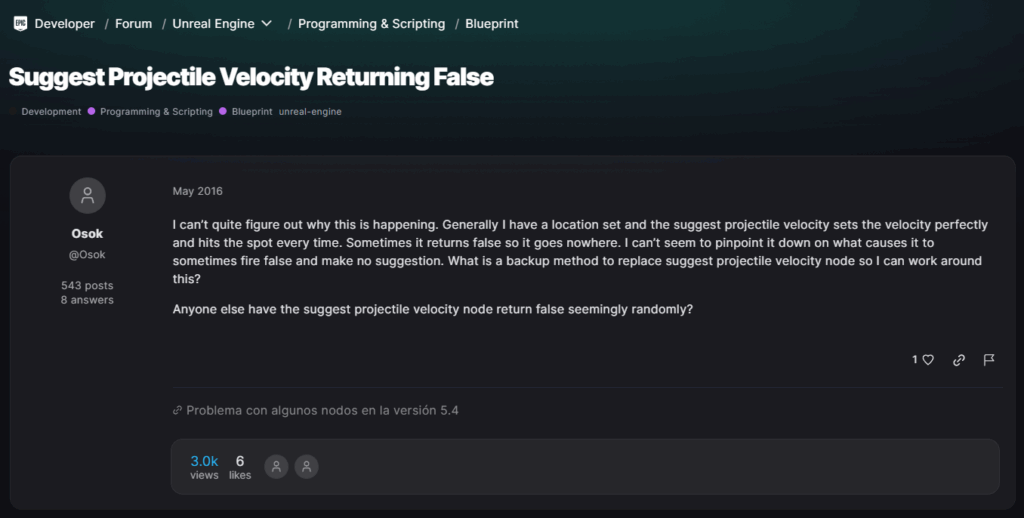Expand the Unreal Engine dropdown chevron
The width and height of the screenshot is (1024, 518).
pyautogui.click(x=267, y=23)
